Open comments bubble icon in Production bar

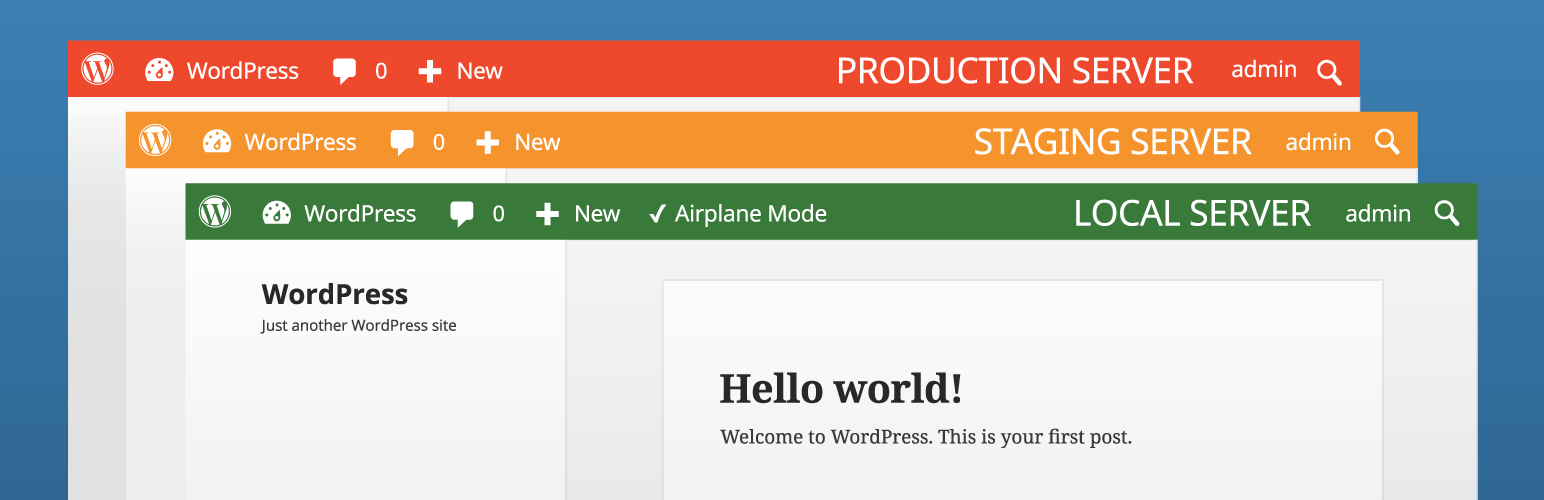(345, 72)
